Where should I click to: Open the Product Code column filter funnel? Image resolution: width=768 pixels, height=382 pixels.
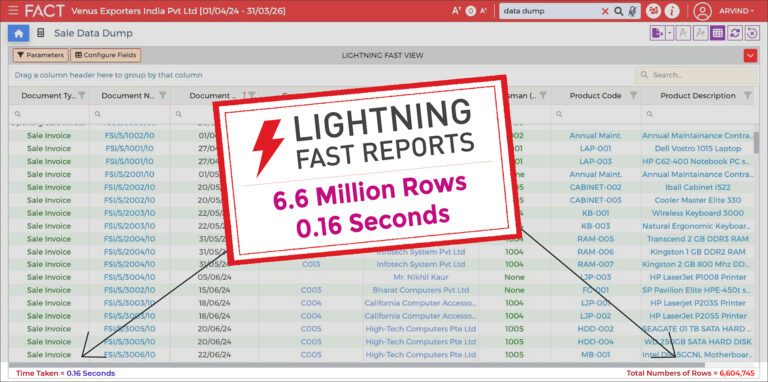[x=633, y=95]
